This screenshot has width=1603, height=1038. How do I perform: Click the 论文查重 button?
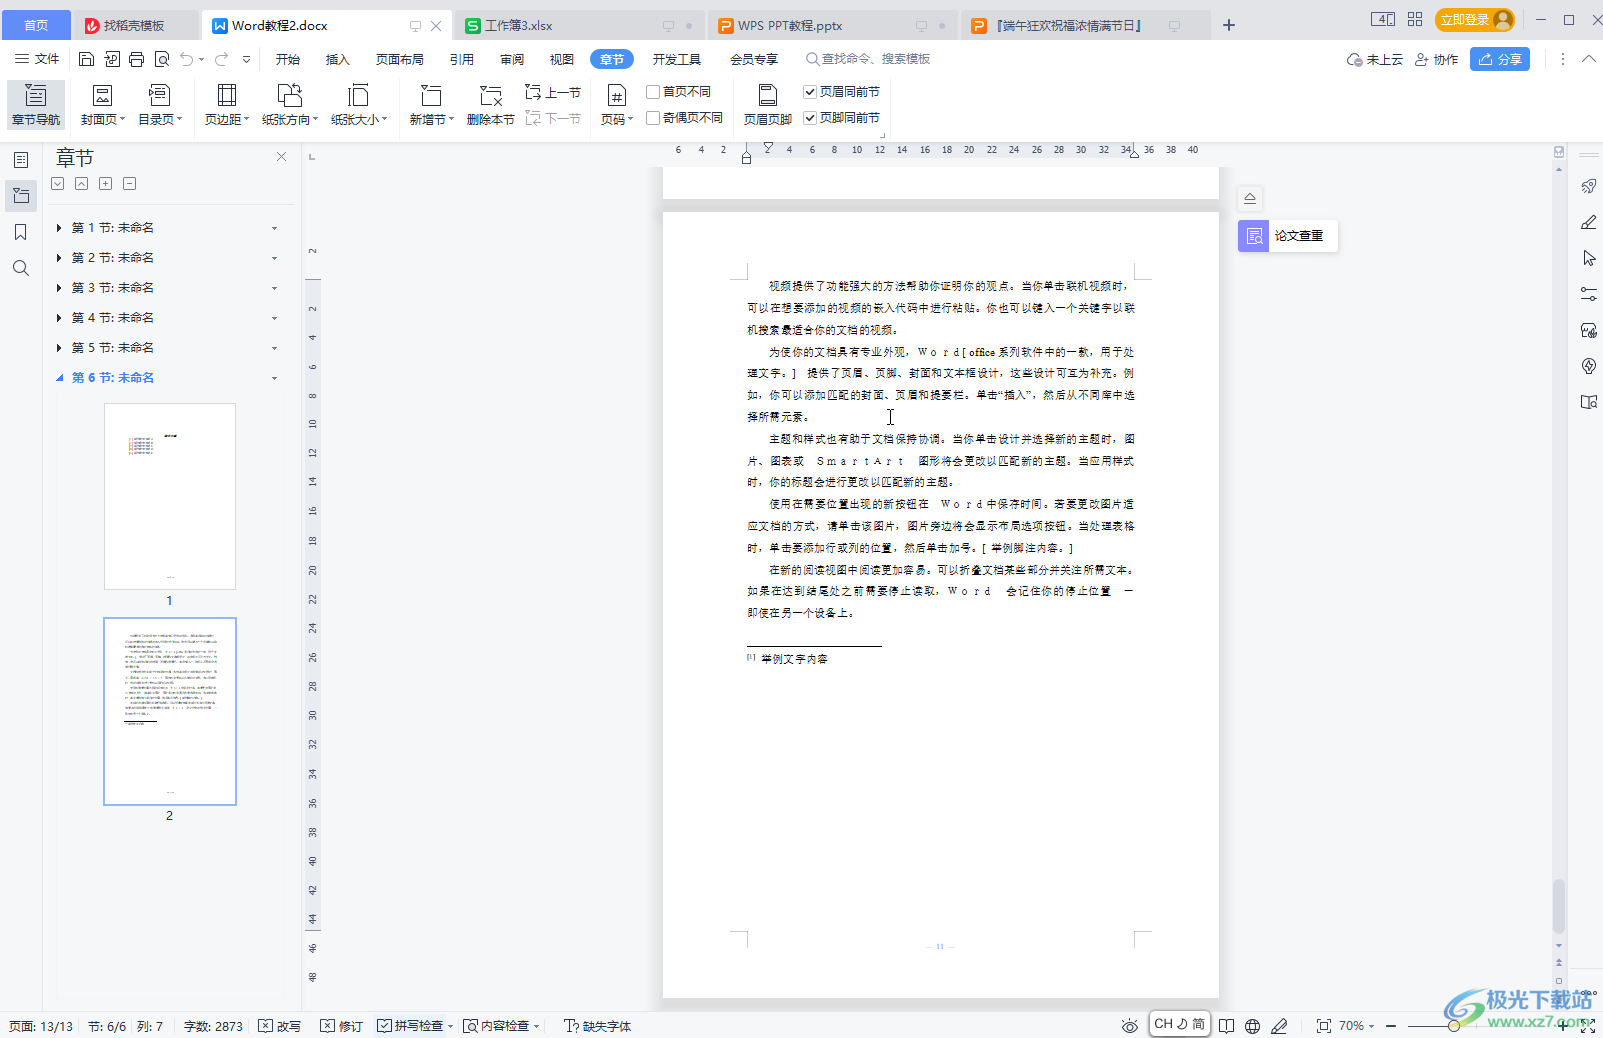coord(1288,236)
